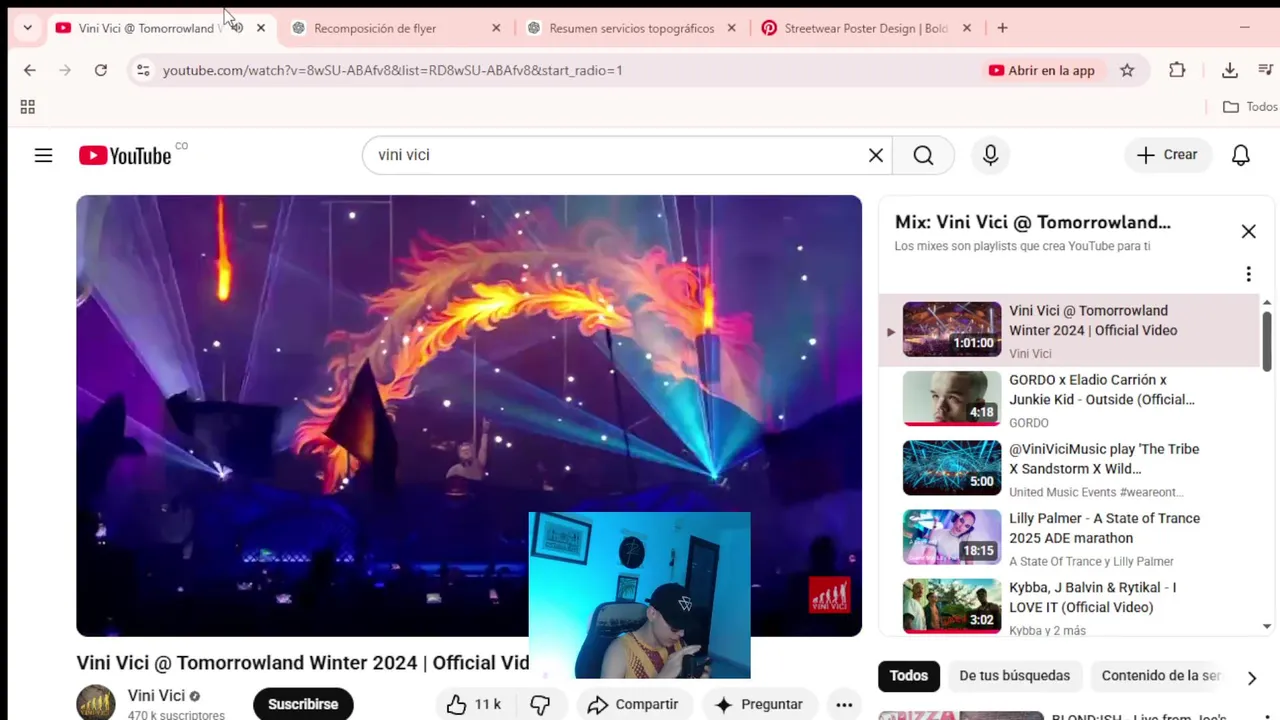Screen dimensions: 1280x720
Task: Select the Todos filter chip
Action: point(909,676)
